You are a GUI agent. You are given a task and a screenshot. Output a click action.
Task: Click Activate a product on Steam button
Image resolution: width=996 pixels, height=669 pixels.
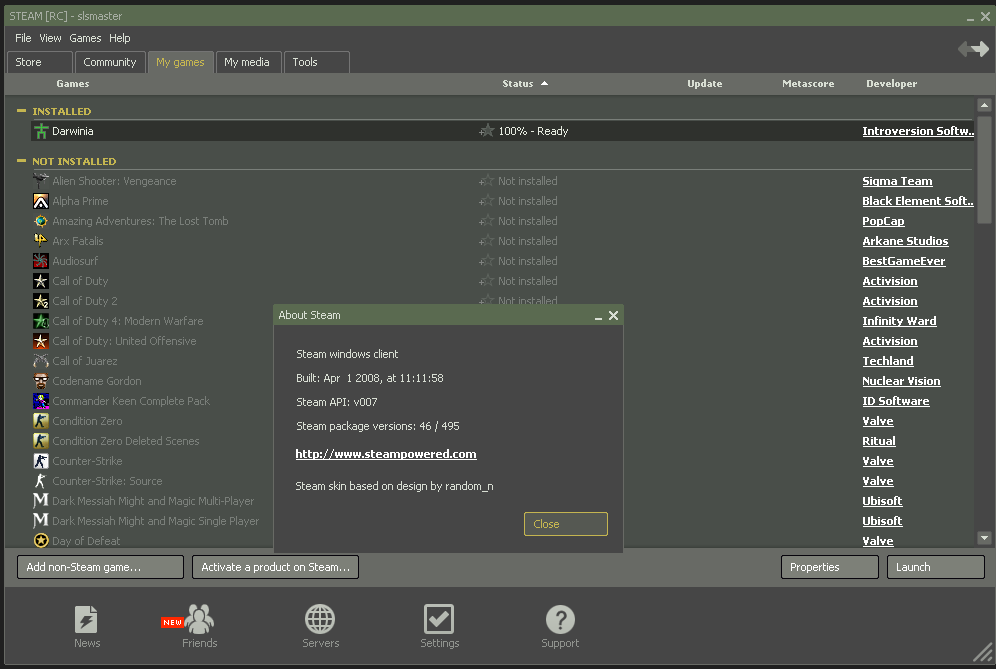click(275, 567)
